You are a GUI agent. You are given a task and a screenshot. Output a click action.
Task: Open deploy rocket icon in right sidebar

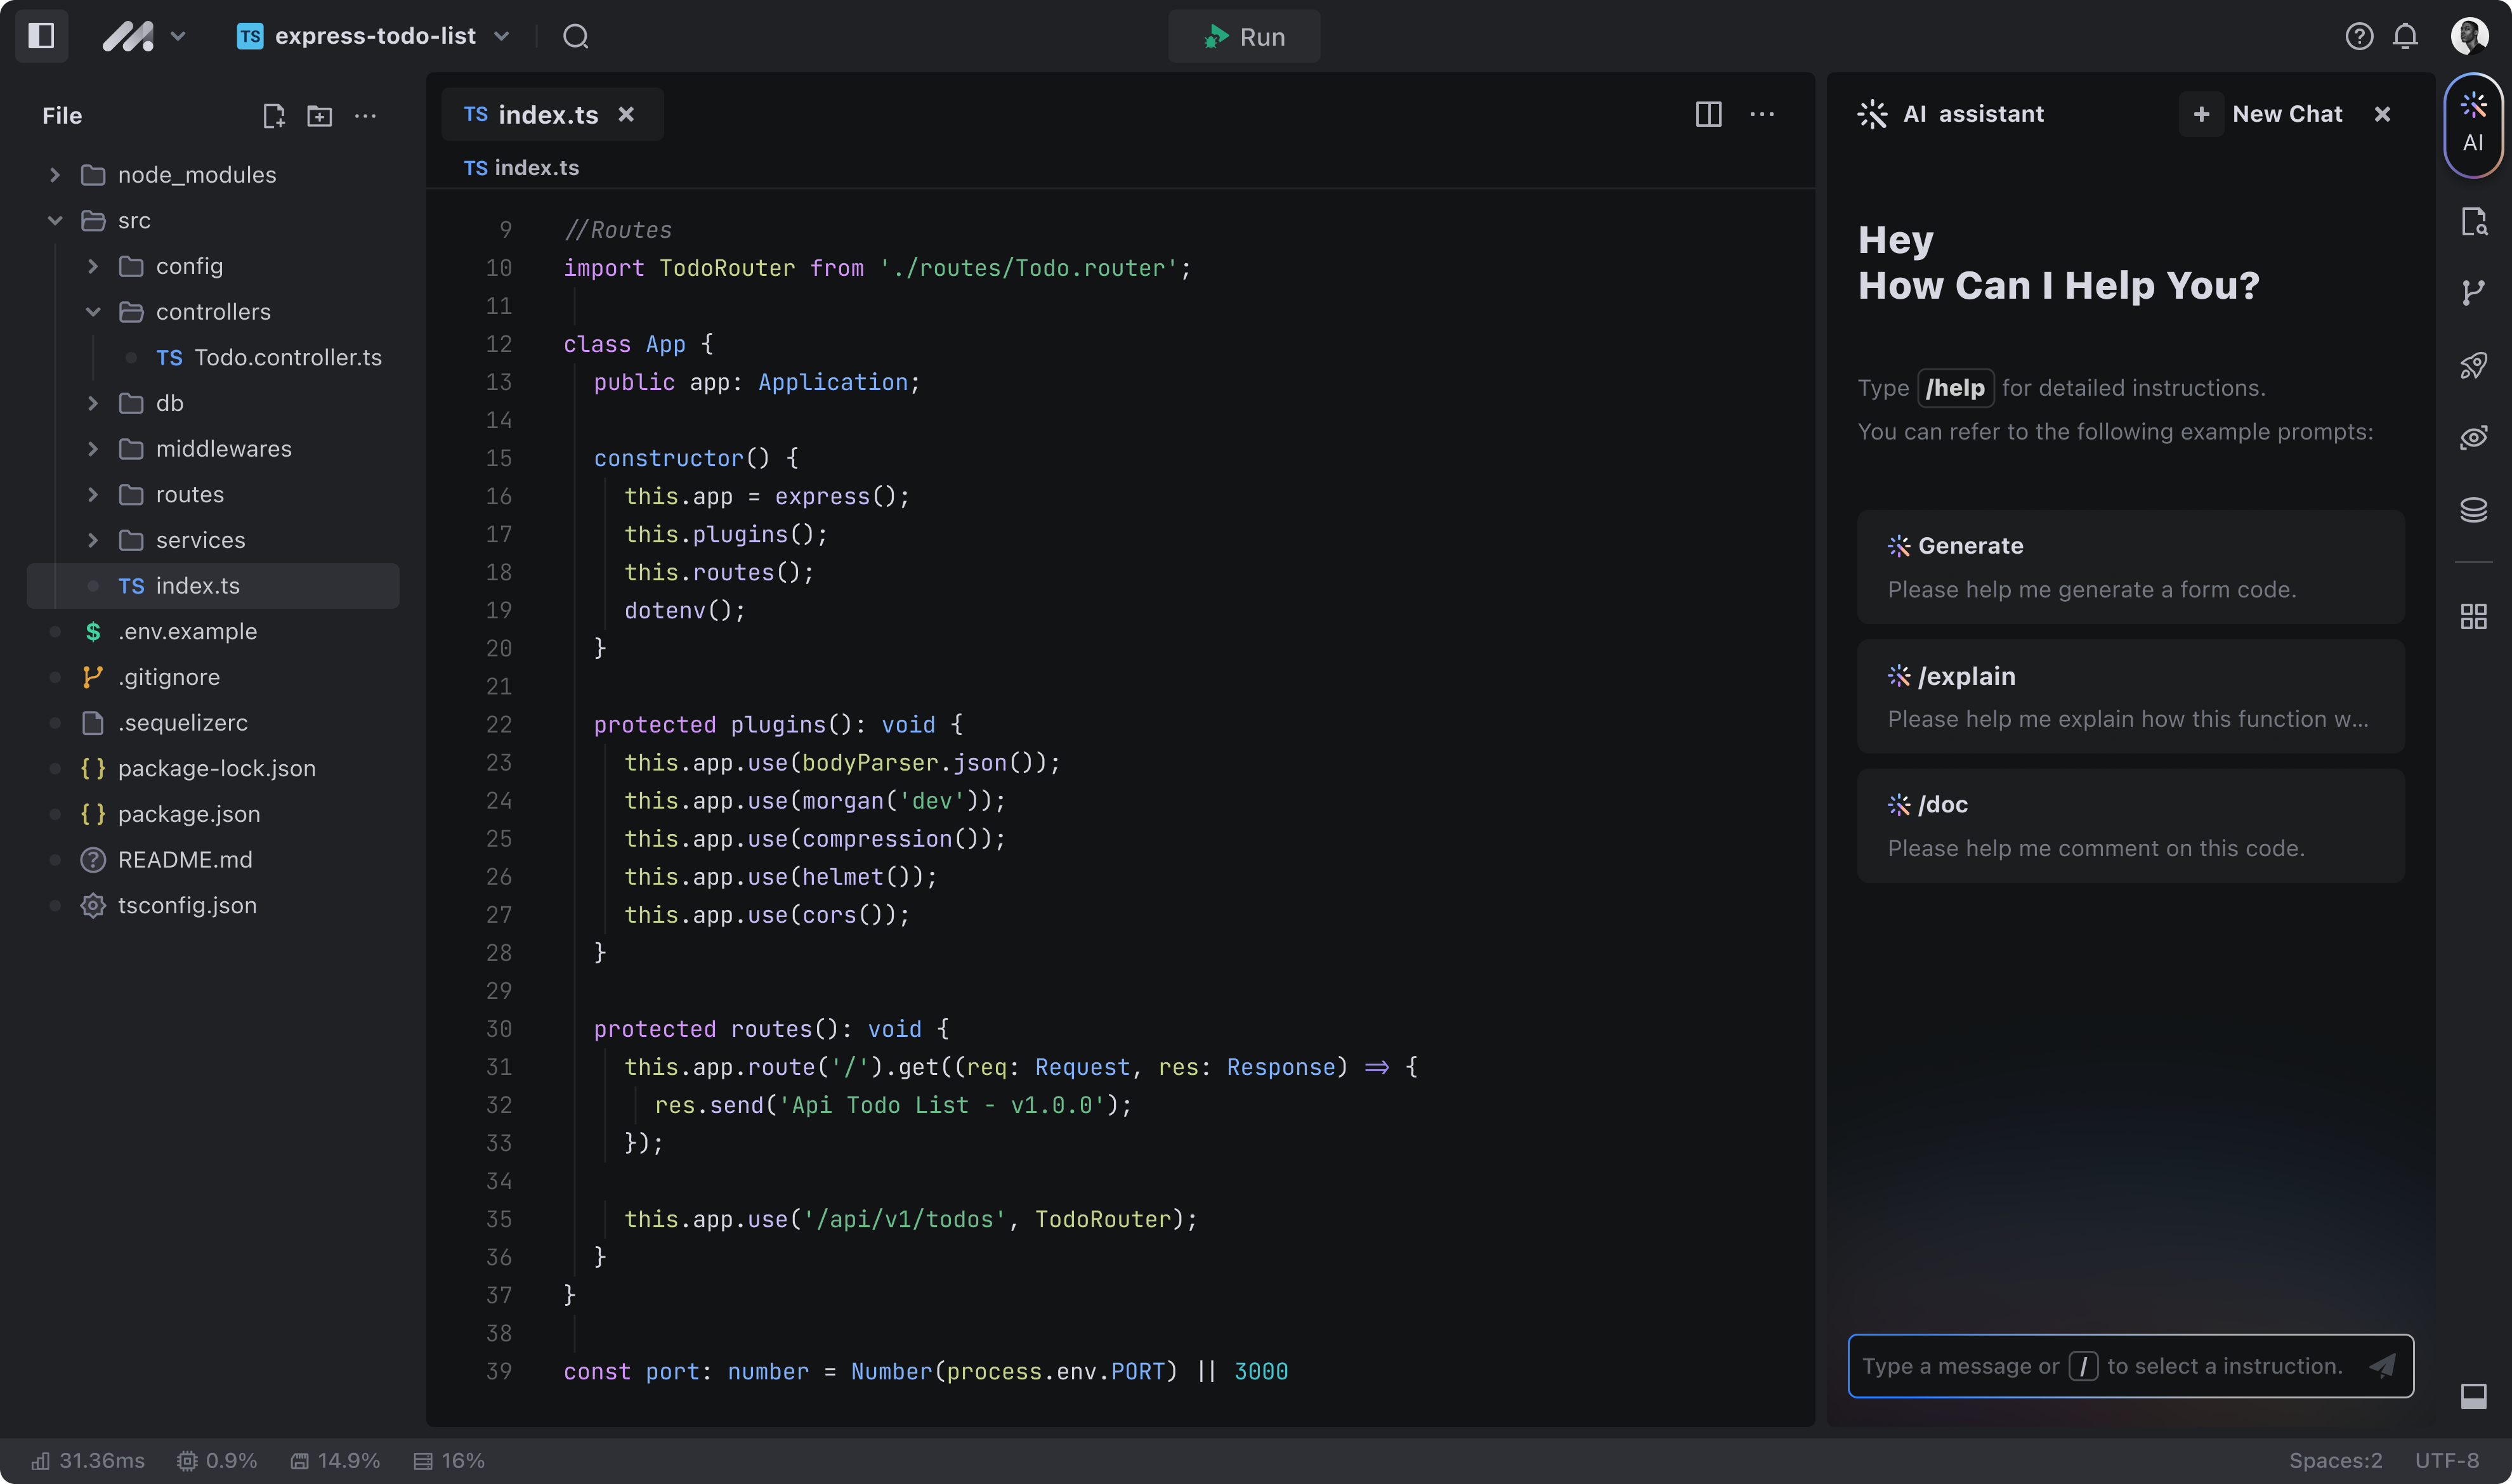click(2473, 366)
